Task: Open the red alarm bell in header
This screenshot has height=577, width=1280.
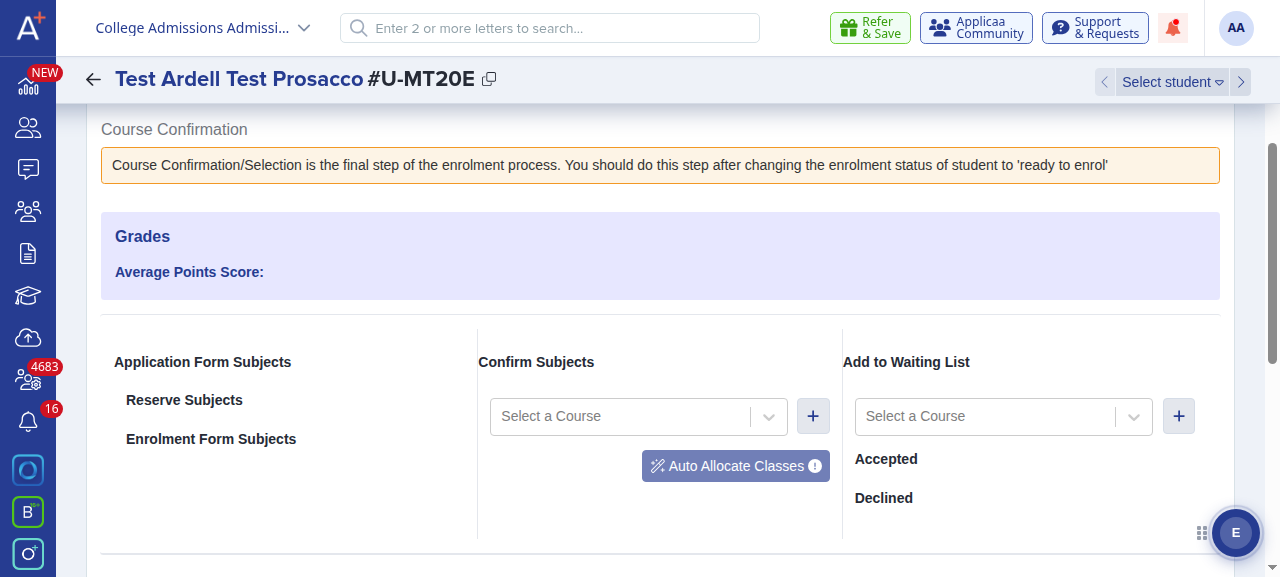Action: click(x=1173, y=28)
